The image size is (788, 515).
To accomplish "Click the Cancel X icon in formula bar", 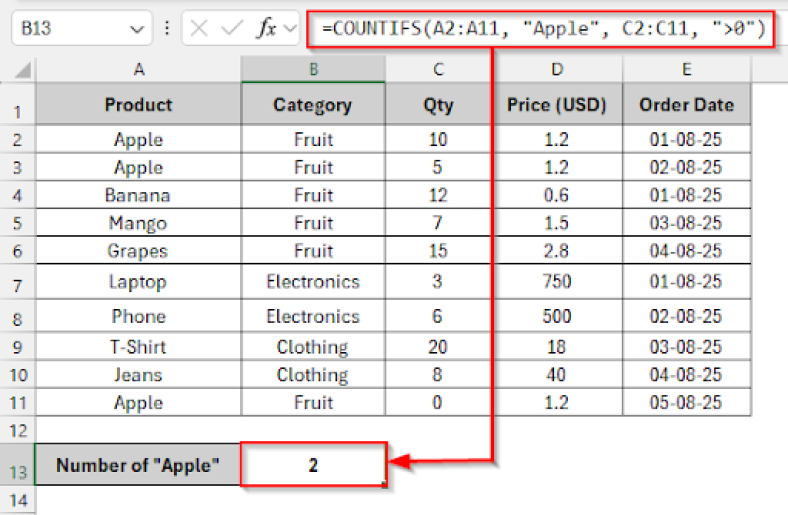I will tap(199, 30).
